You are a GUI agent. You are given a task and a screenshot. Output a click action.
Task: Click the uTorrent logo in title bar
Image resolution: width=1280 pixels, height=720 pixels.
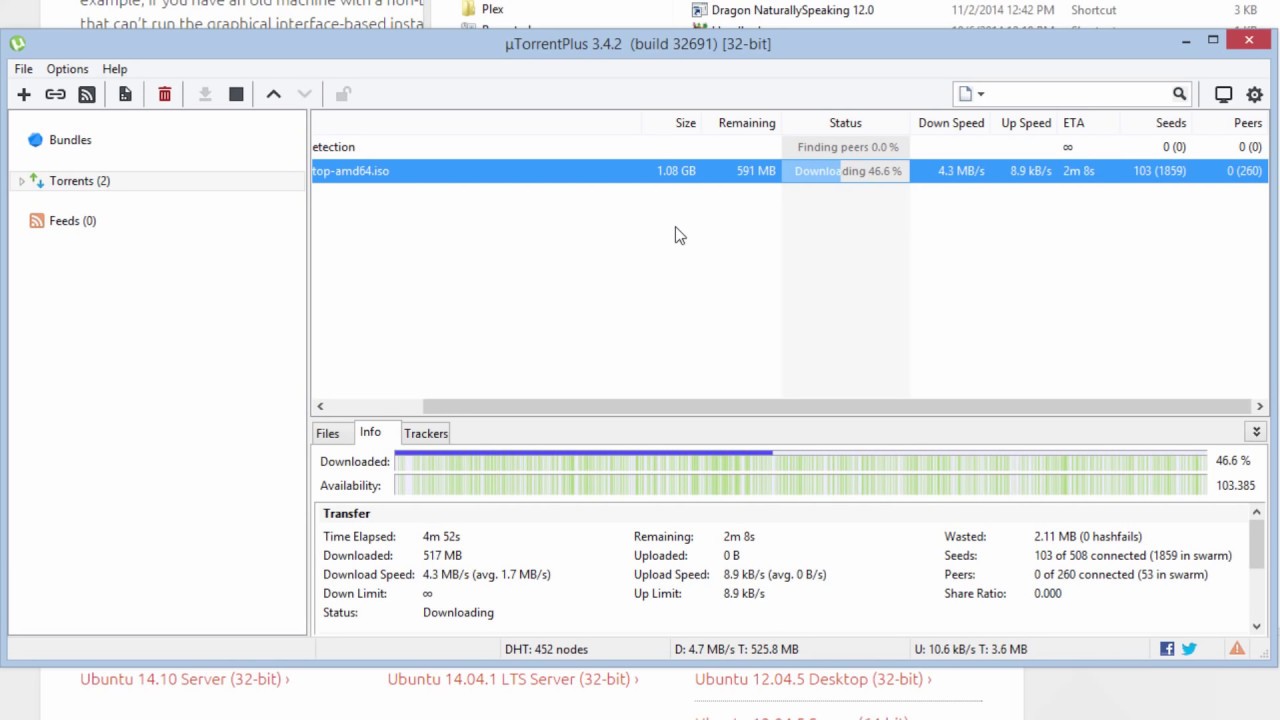[x=17, y=43]
